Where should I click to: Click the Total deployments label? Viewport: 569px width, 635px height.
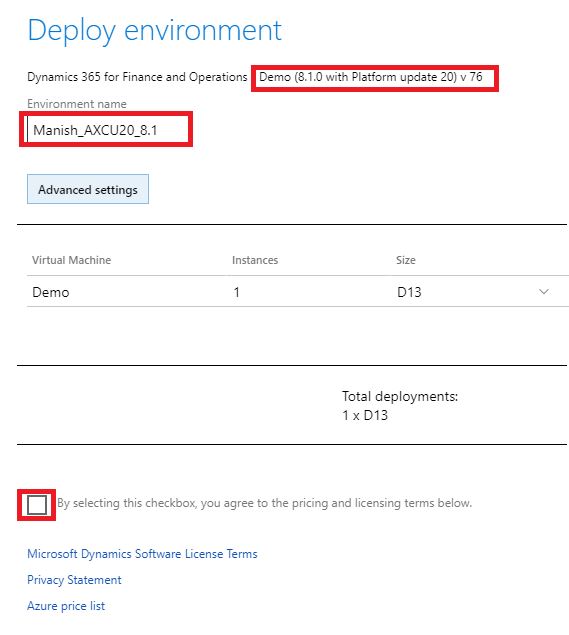point(400,396)
